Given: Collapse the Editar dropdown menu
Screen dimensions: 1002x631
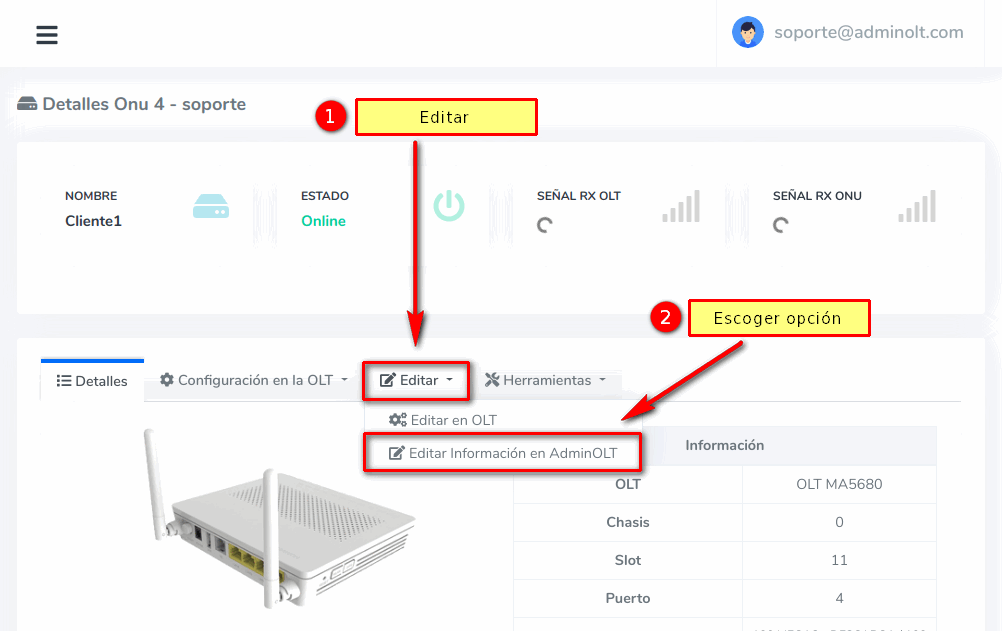Looking at the screenshot, I should (416, 380).
